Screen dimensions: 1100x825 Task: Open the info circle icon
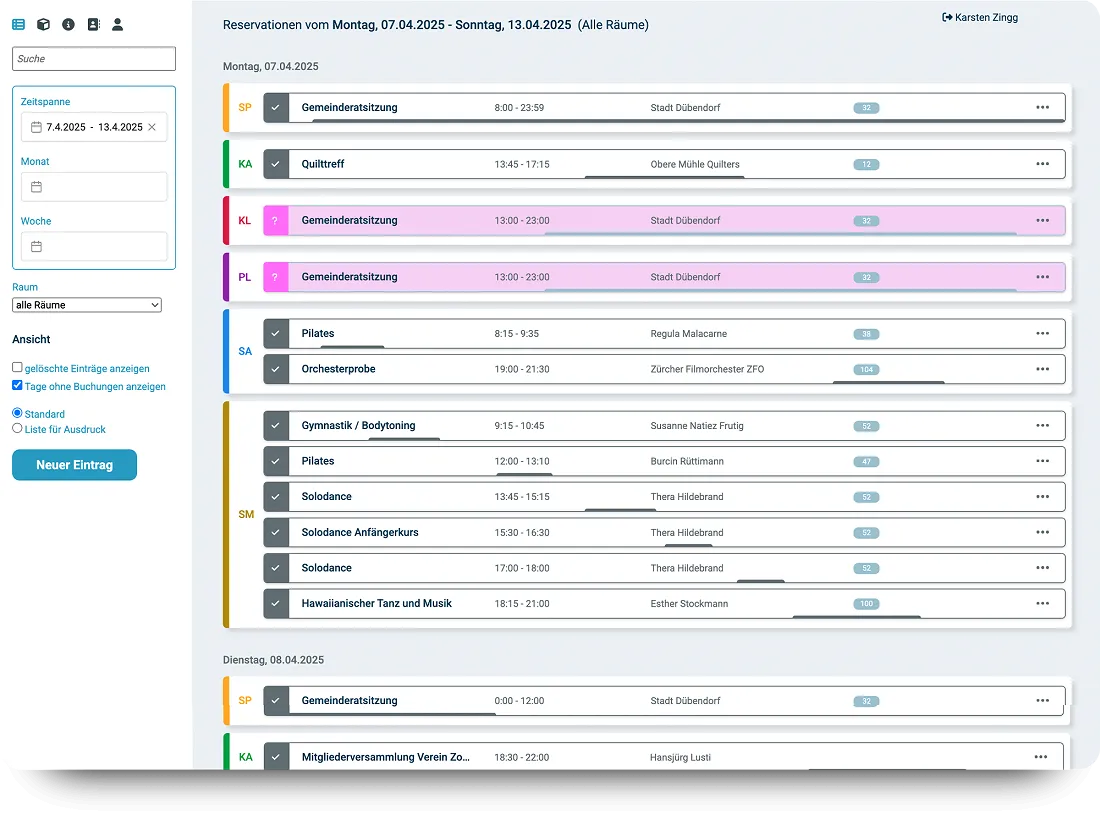(68, 25)
